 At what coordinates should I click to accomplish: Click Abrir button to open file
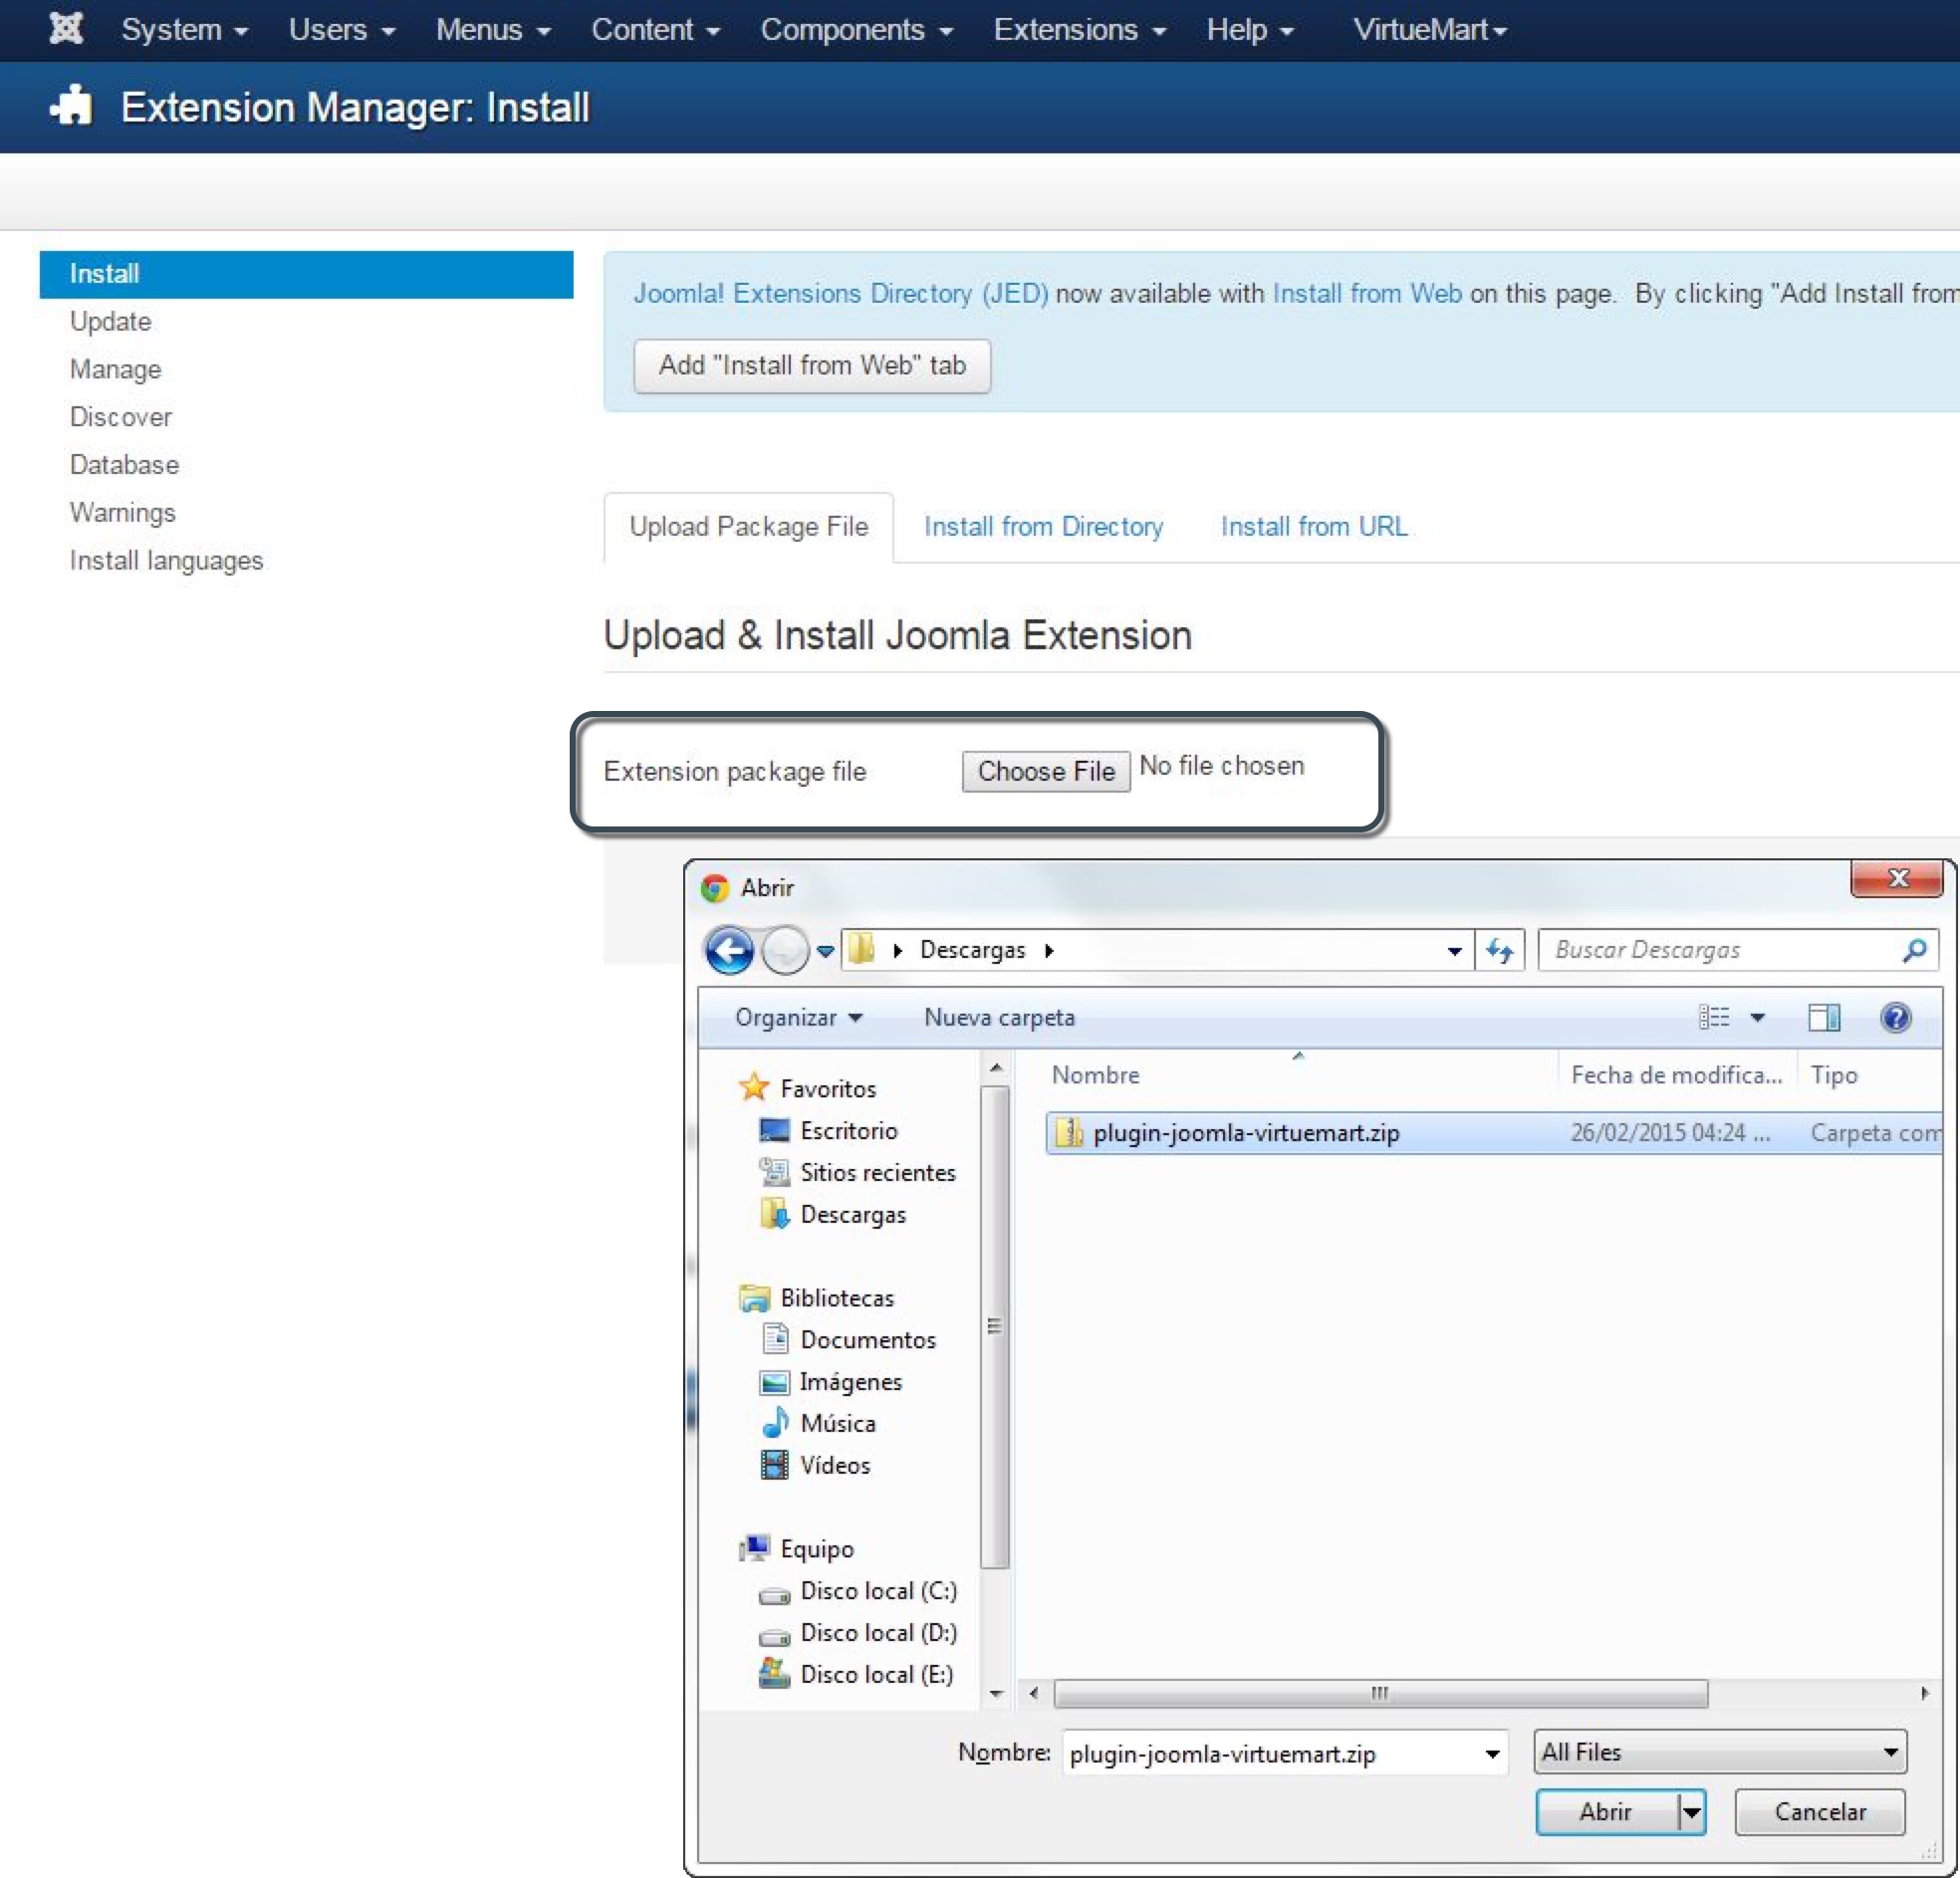click(1606, 1811)
